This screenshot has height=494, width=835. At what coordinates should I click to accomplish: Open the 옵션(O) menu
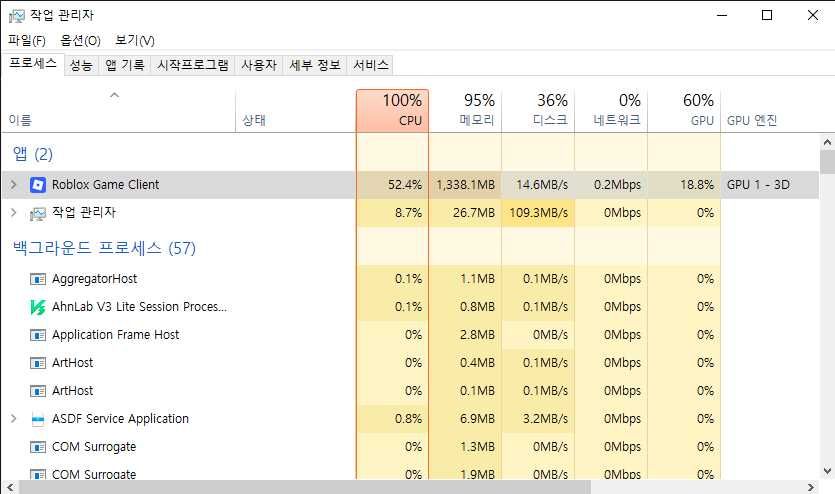point(80,41)
